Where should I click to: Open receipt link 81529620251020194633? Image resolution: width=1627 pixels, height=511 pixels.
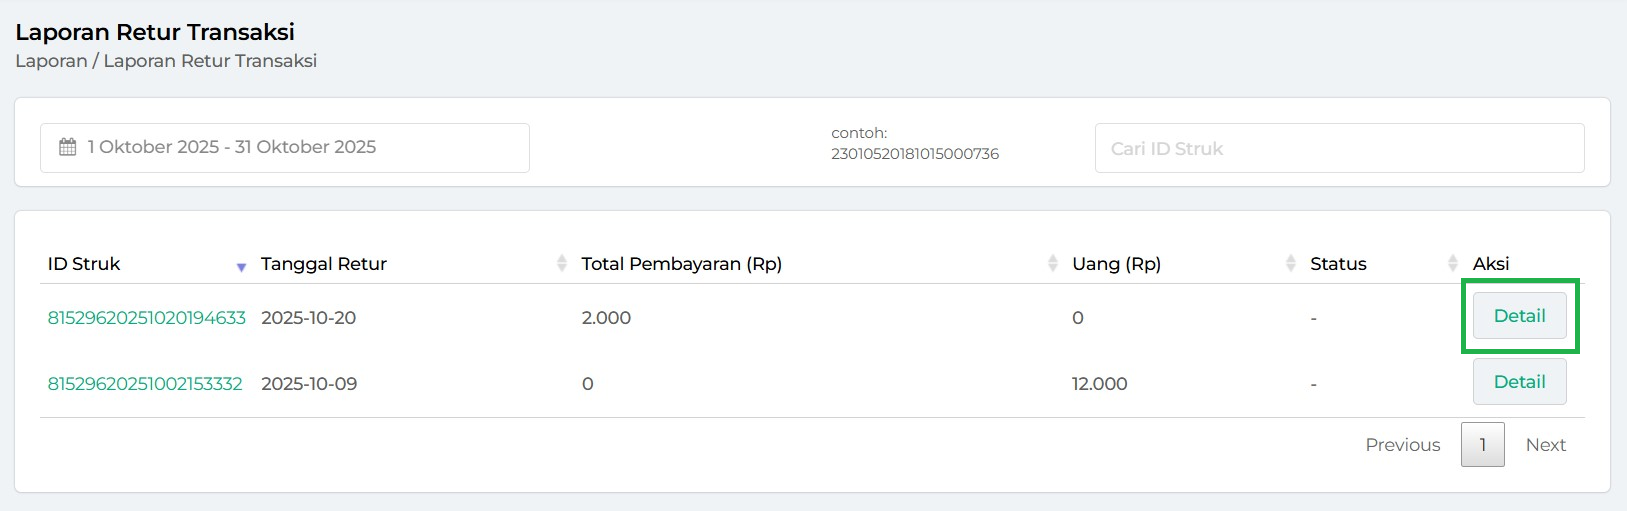point(147,318)
